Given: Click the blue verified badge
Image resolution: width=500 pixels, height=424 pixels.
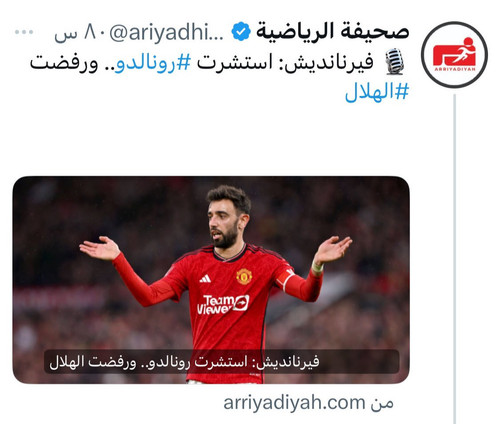Looking at the screenshot, I should click(241, 31).
